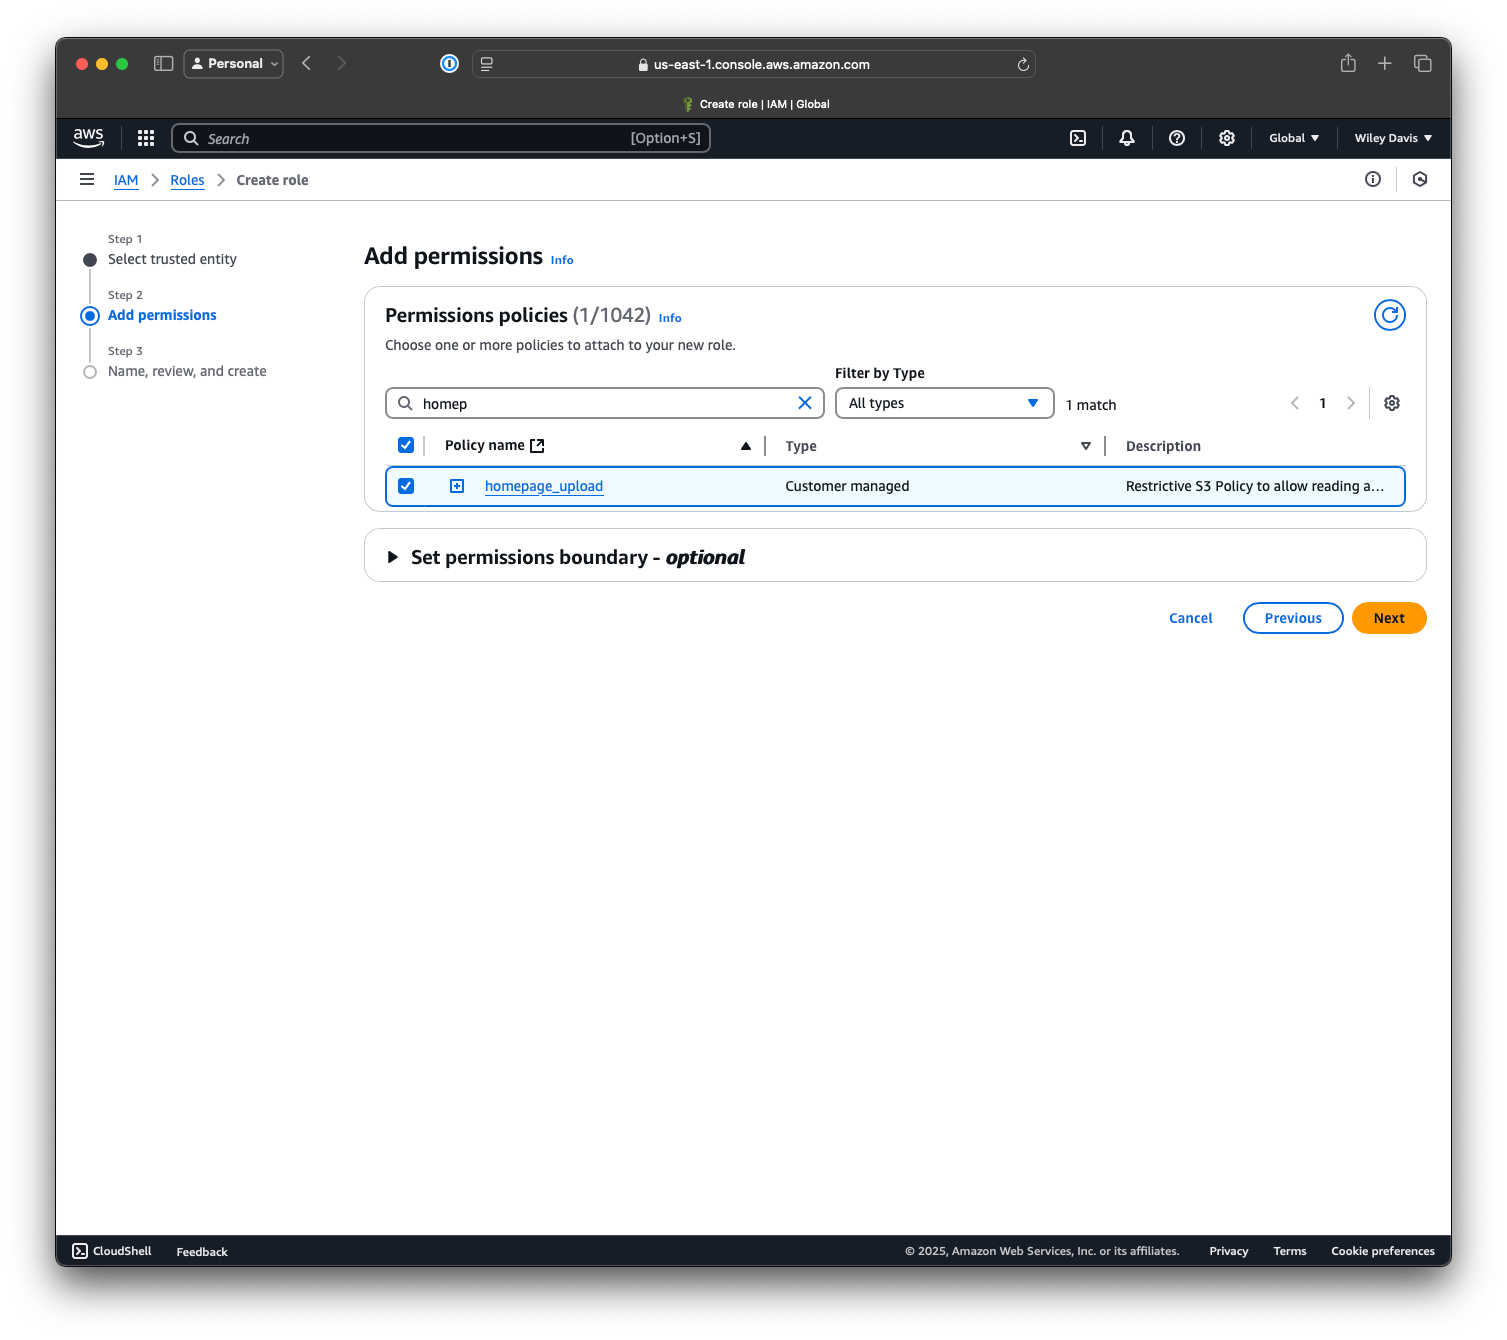Open the Wiley Davis account menu
The height and width of the screenshot is (1340, 1507).
click(1392, 138)
